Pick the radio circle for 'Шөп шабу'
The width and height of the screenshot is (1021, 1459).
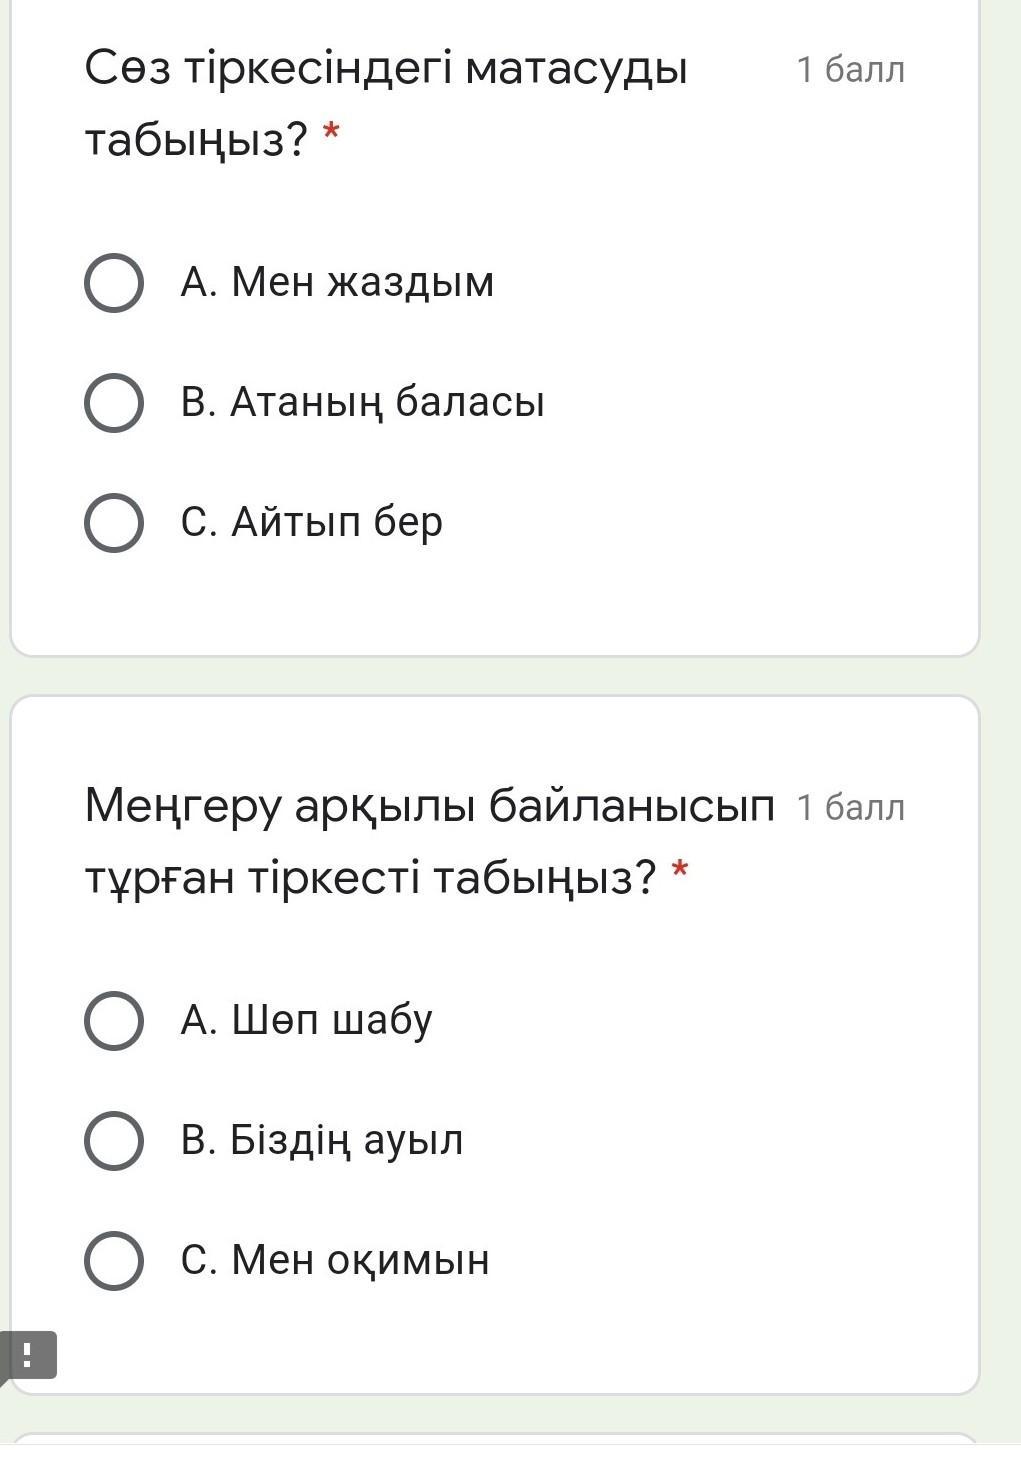113,1021
